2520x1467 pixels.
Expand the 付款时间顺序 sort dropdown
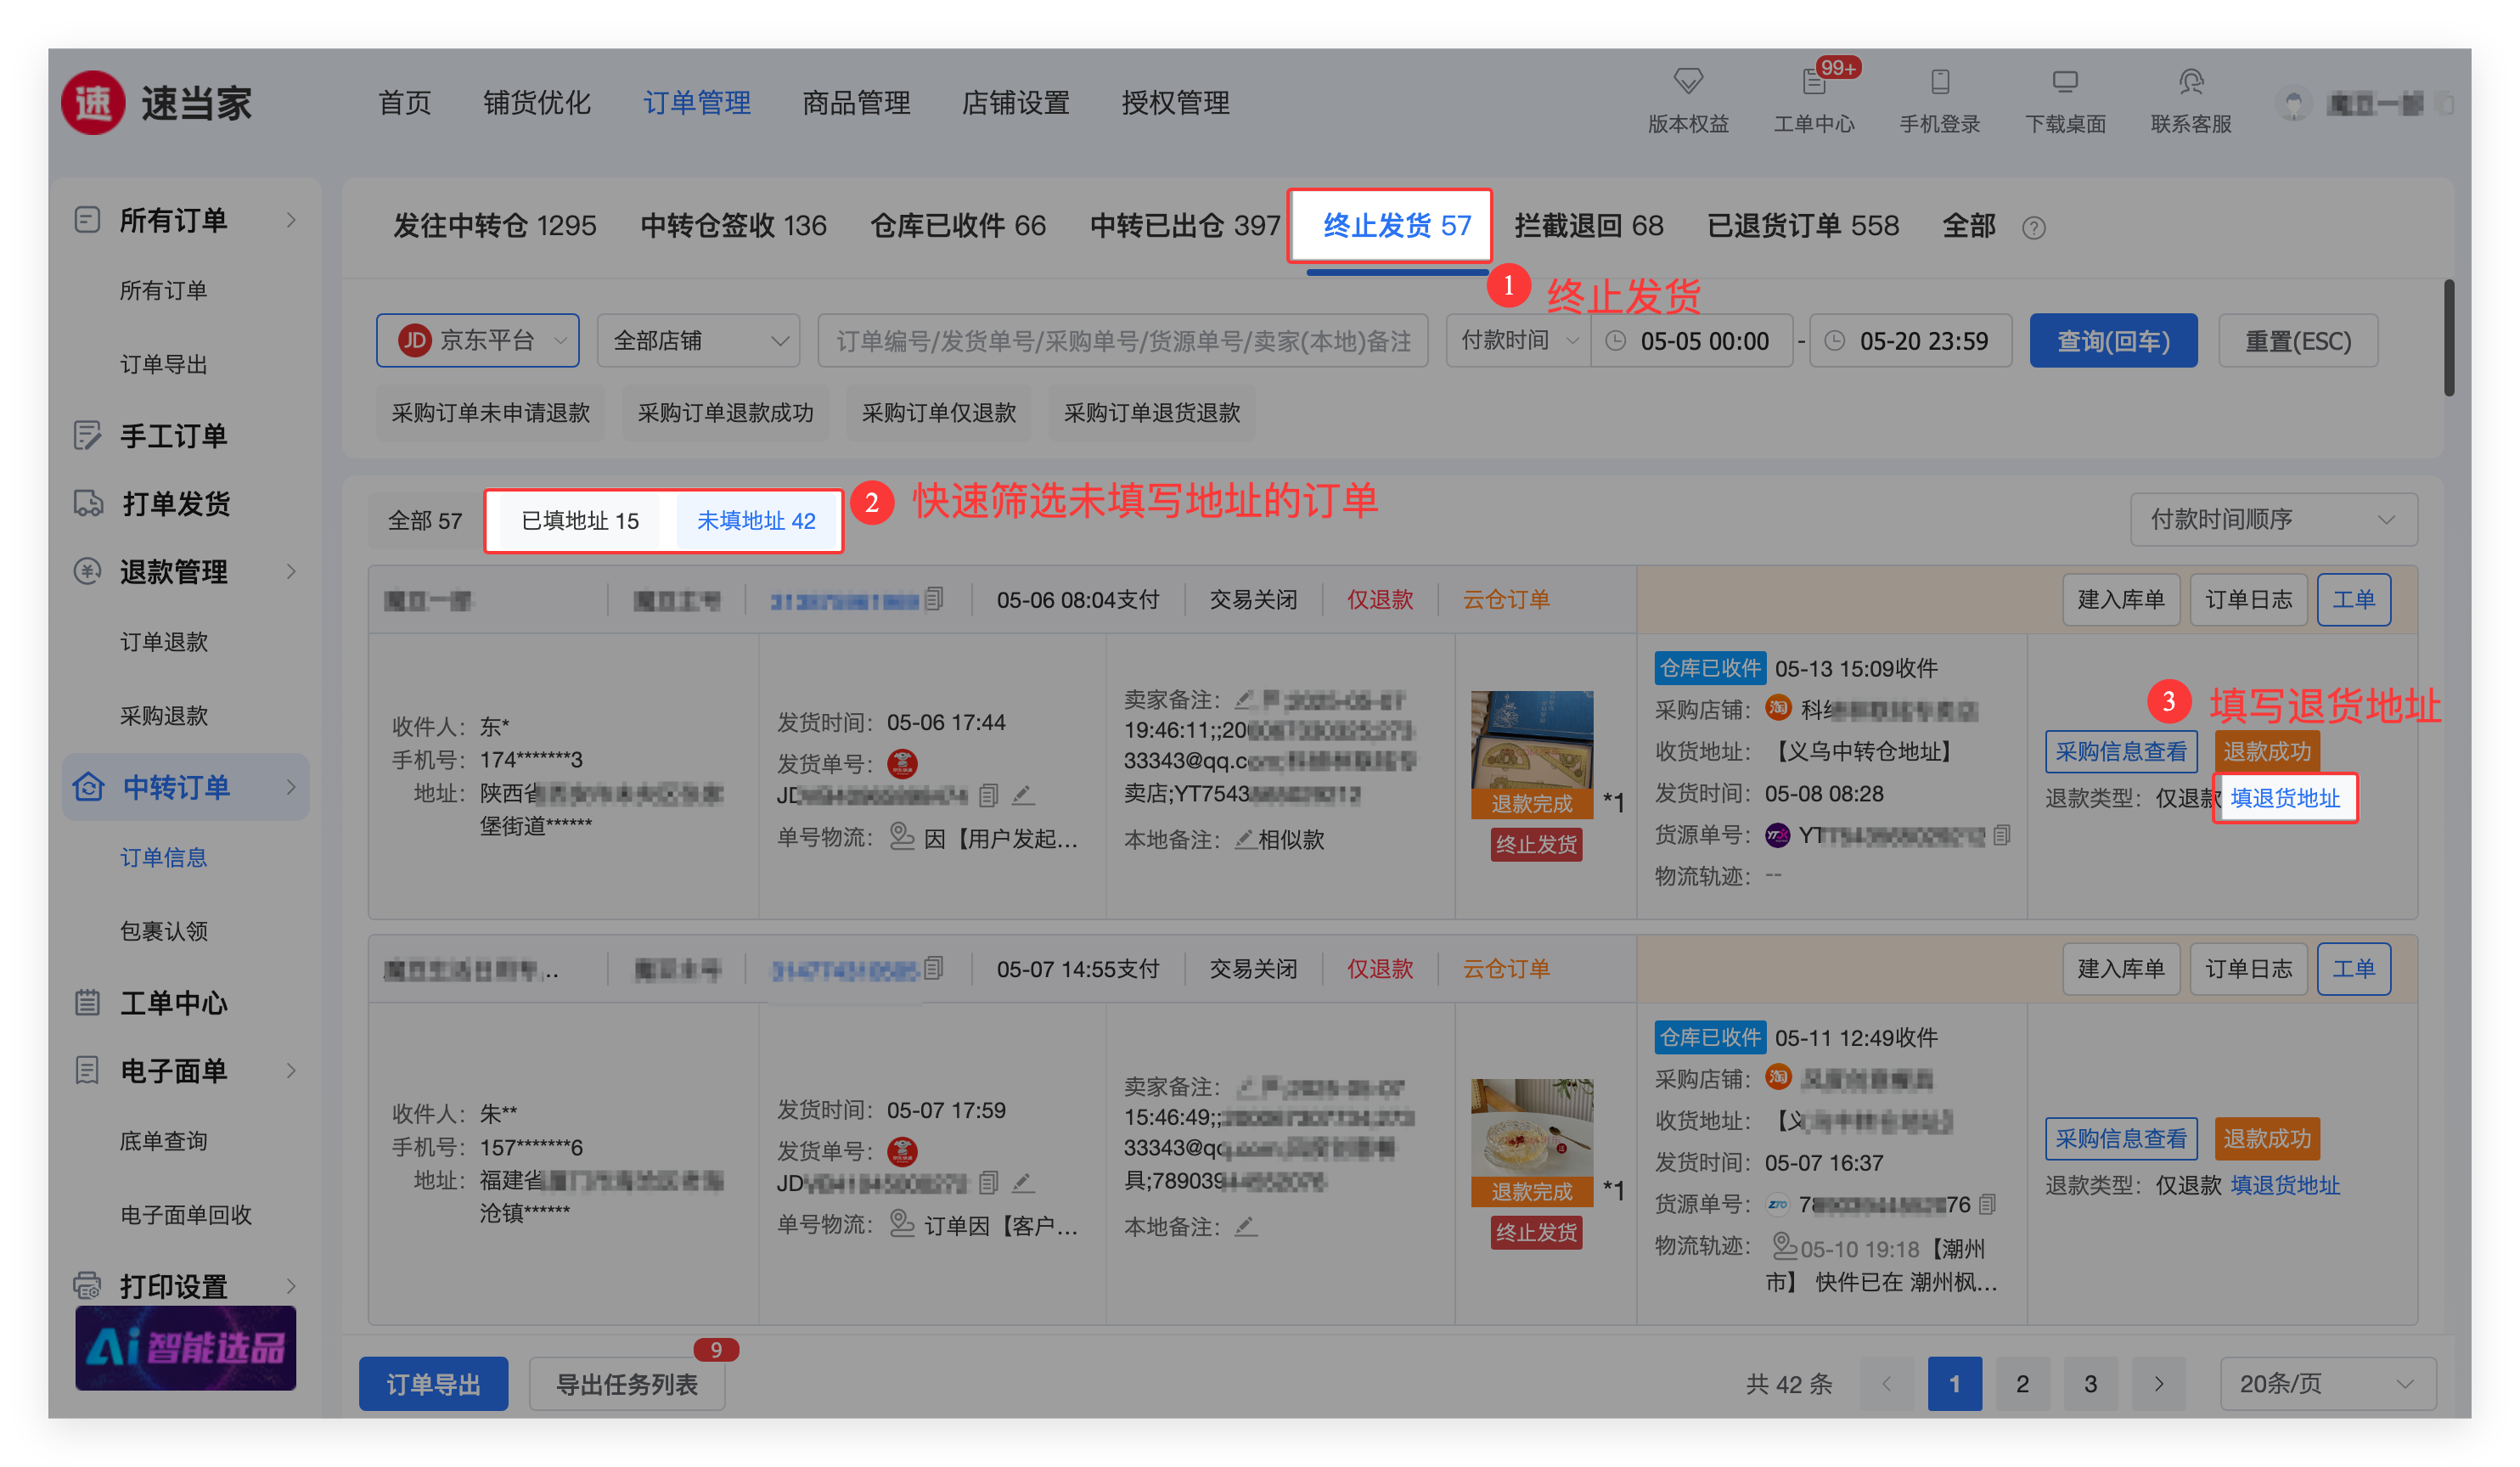[x=2273, y=520]
